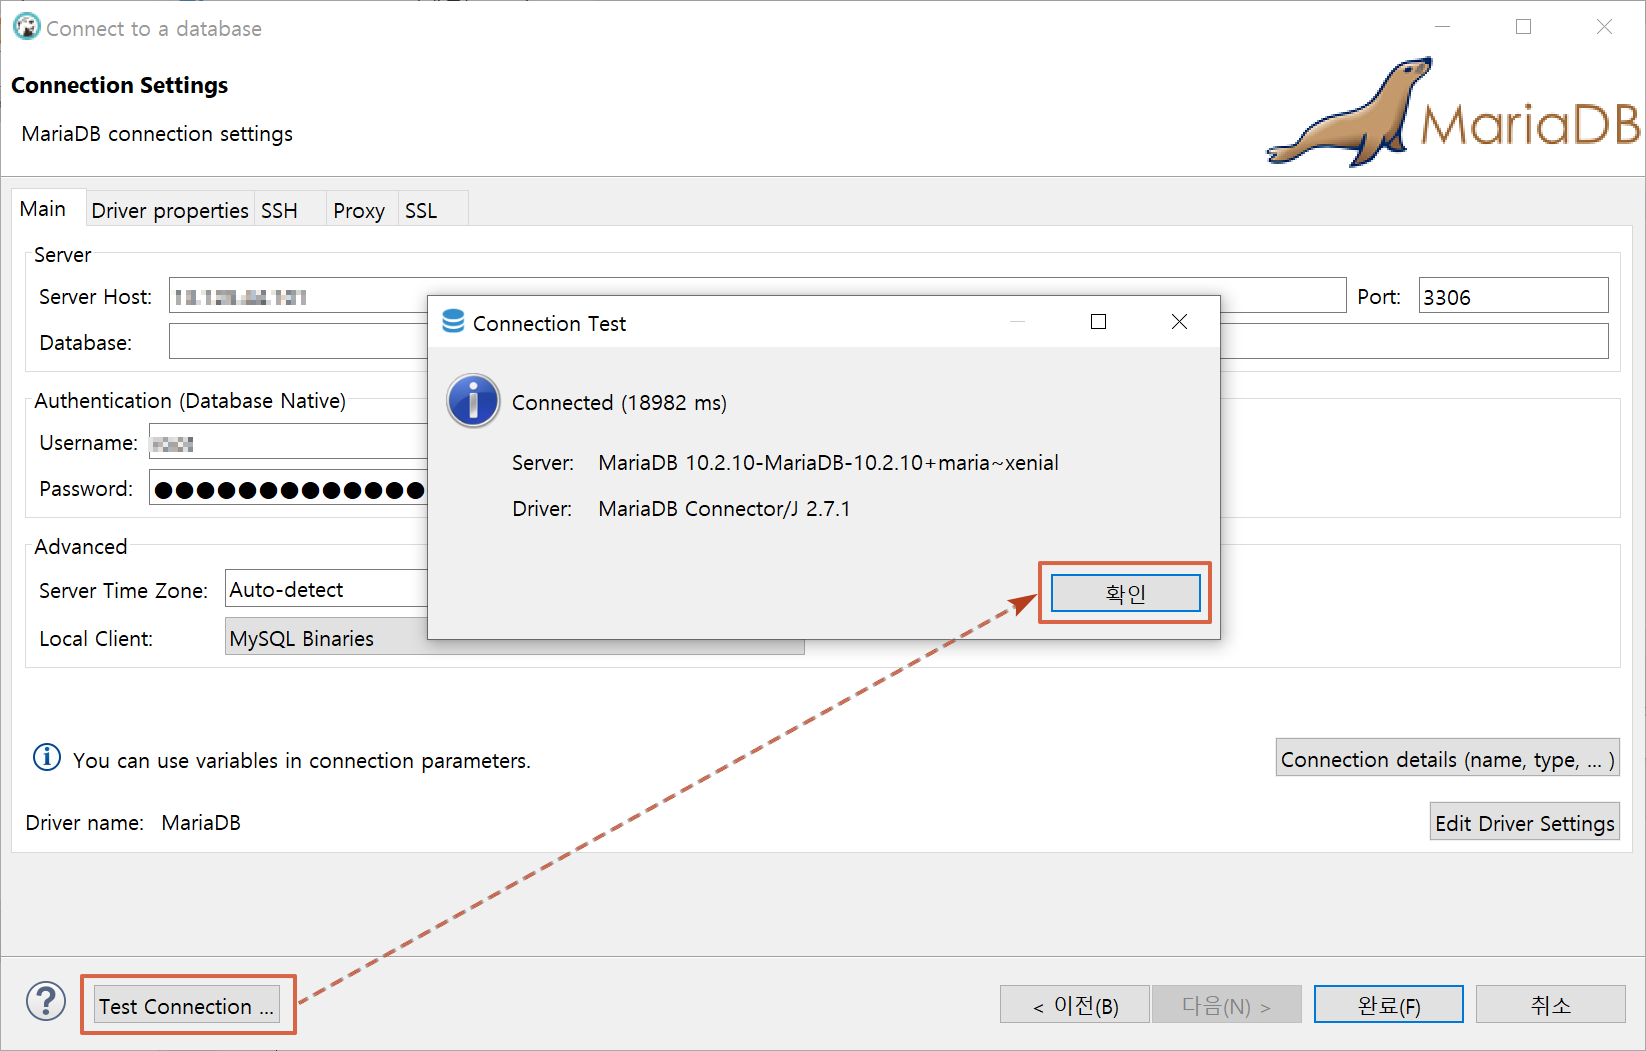Click the Port field showing 3306
The image size is (1646, 1051).
(x=1513, y=296)
